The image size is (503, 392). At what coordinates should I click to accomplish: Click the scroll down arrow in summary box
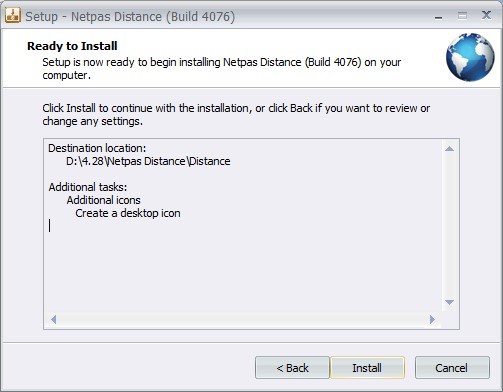pyautogui.click(x=449, y=302)
